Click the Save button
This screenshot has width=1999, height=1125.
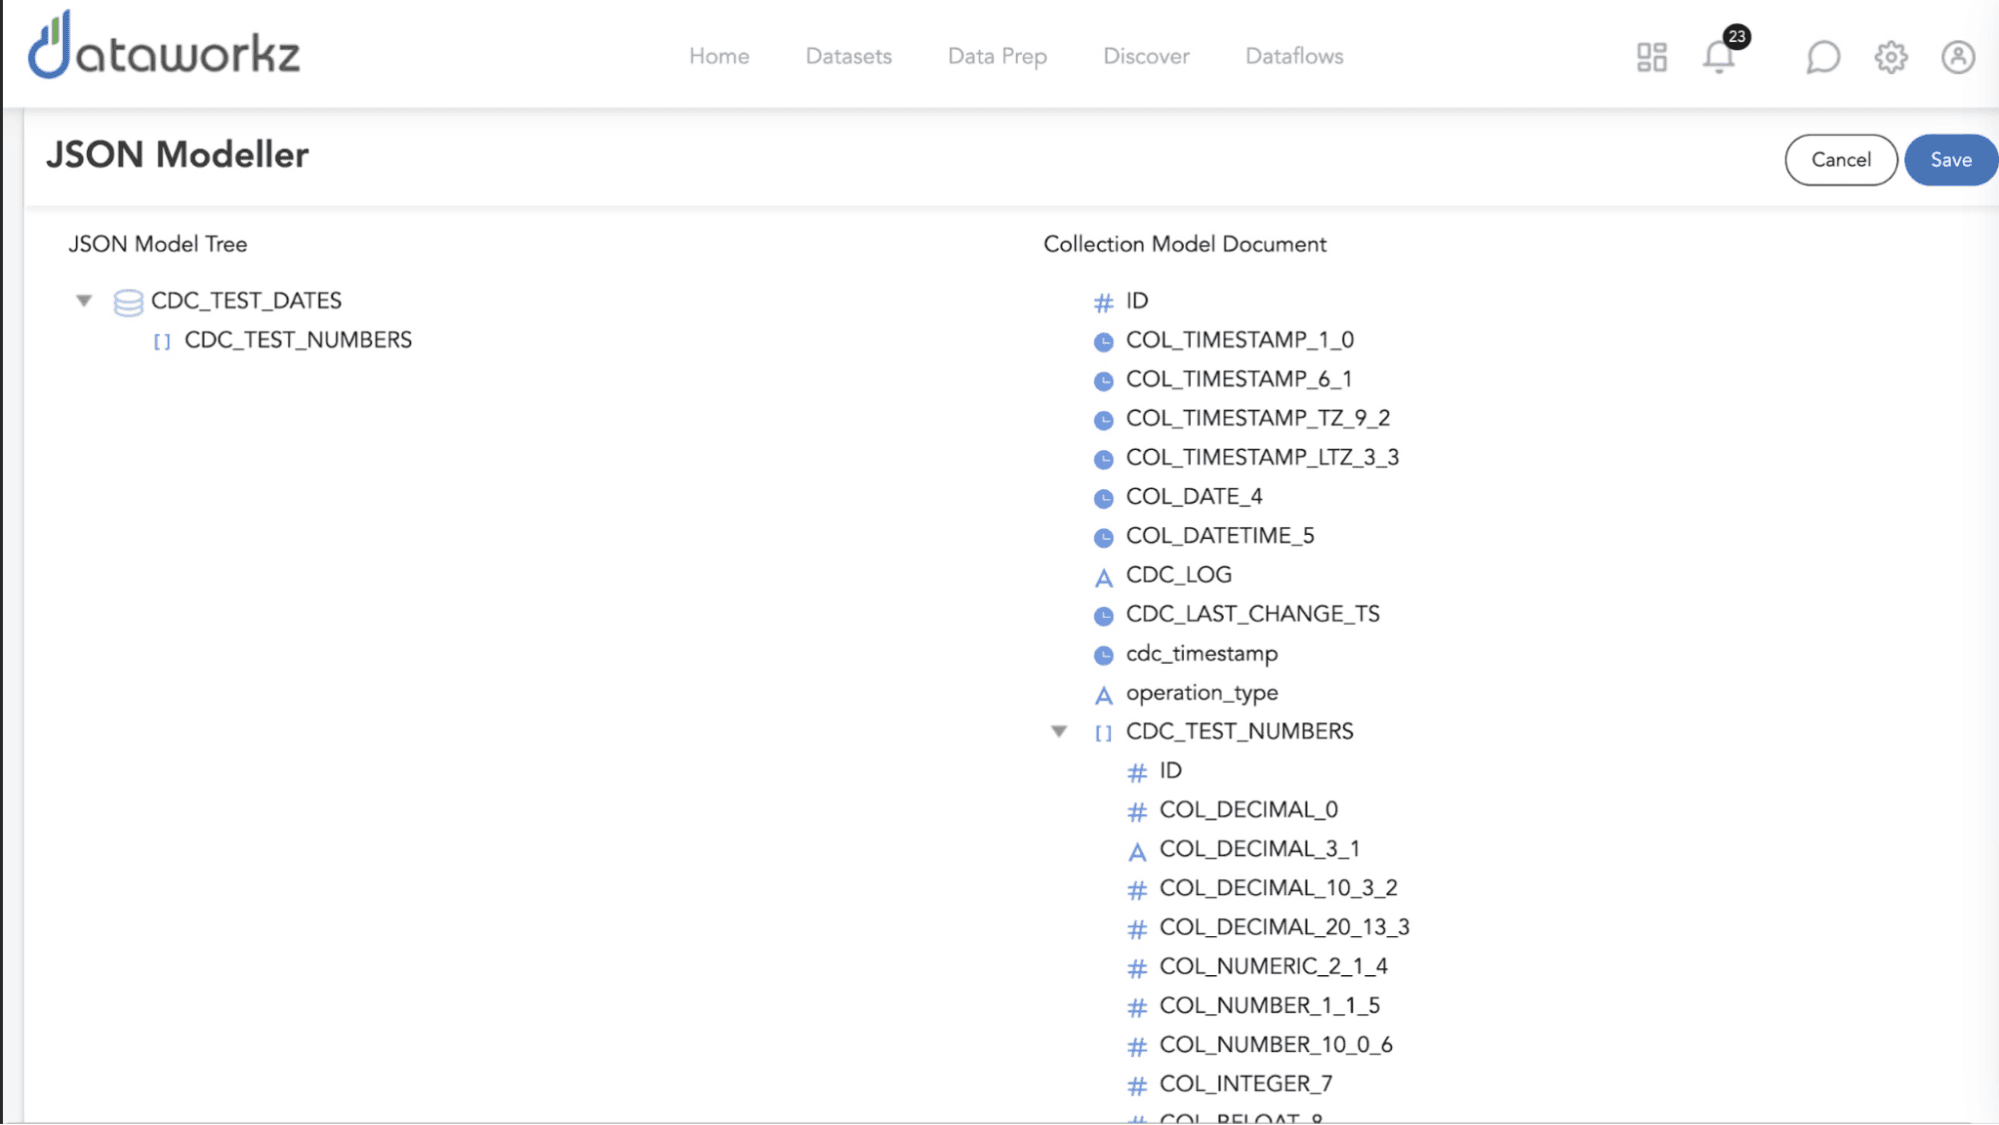coord(1949,160)
